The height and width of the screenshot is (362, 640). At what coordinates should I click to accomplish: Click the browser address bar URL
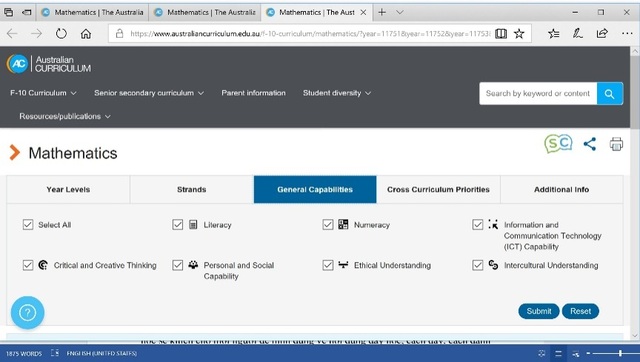[310, 33]
